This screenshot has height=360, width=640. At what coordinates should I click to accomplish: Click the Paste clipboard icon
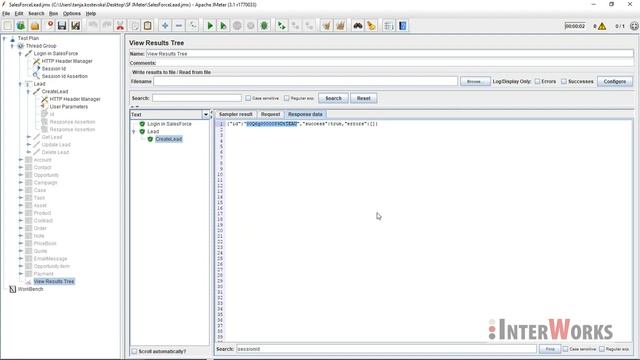(148, 26)
